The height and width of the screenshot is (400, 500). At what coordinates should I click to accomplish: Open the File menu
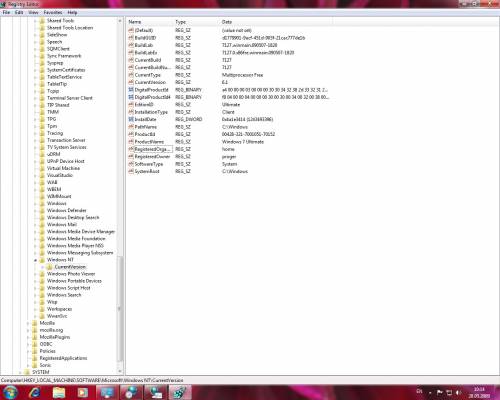coord(6,13)
